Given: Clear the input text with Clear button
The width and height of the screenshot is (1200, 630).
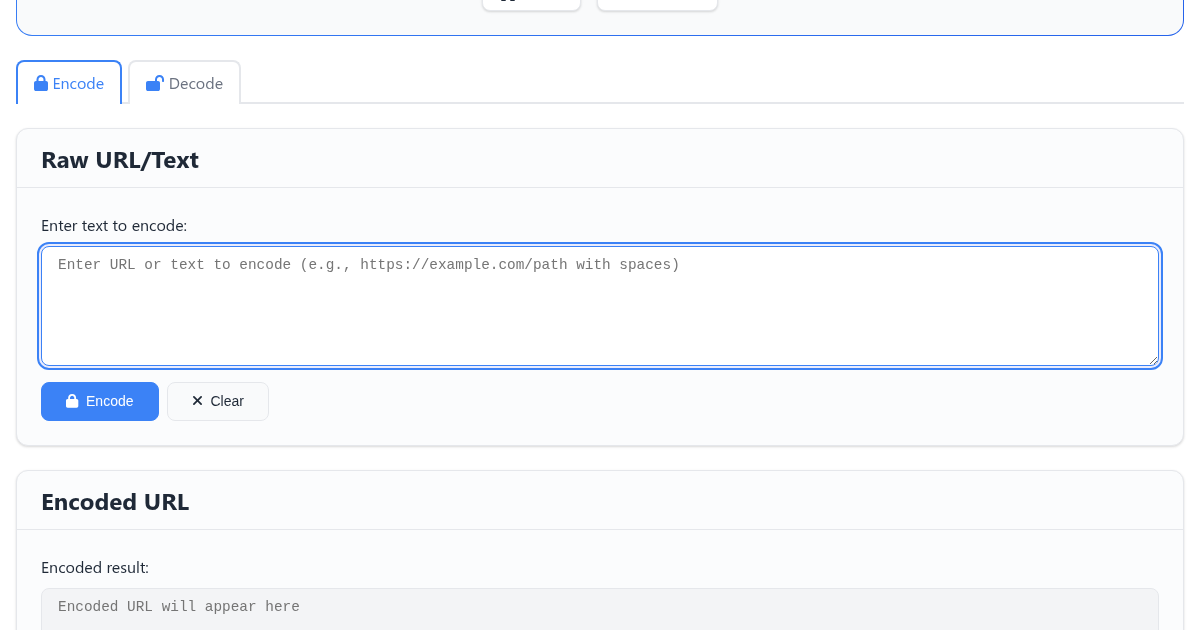Looking at the screenshot, I should coord(218,401).
